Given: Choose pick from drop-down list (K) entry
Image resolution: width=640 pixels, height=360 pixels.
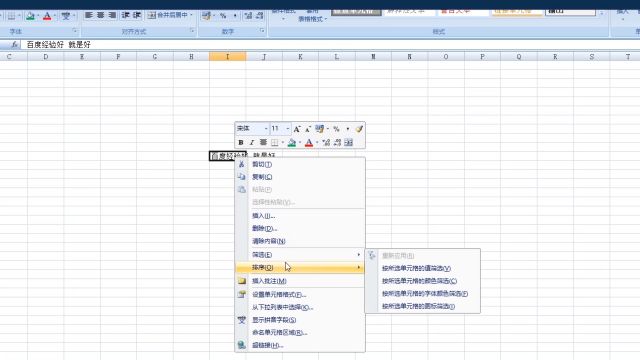Looking at the screenshot, I should point(300,307).
